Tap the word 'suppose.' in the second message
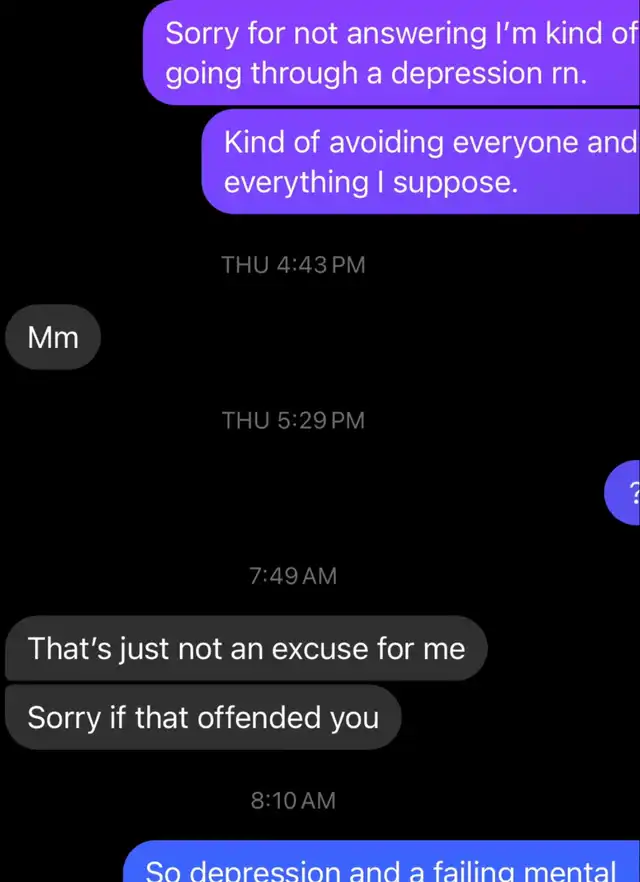Viewport: 640px width, 882px height. (455, 184)
